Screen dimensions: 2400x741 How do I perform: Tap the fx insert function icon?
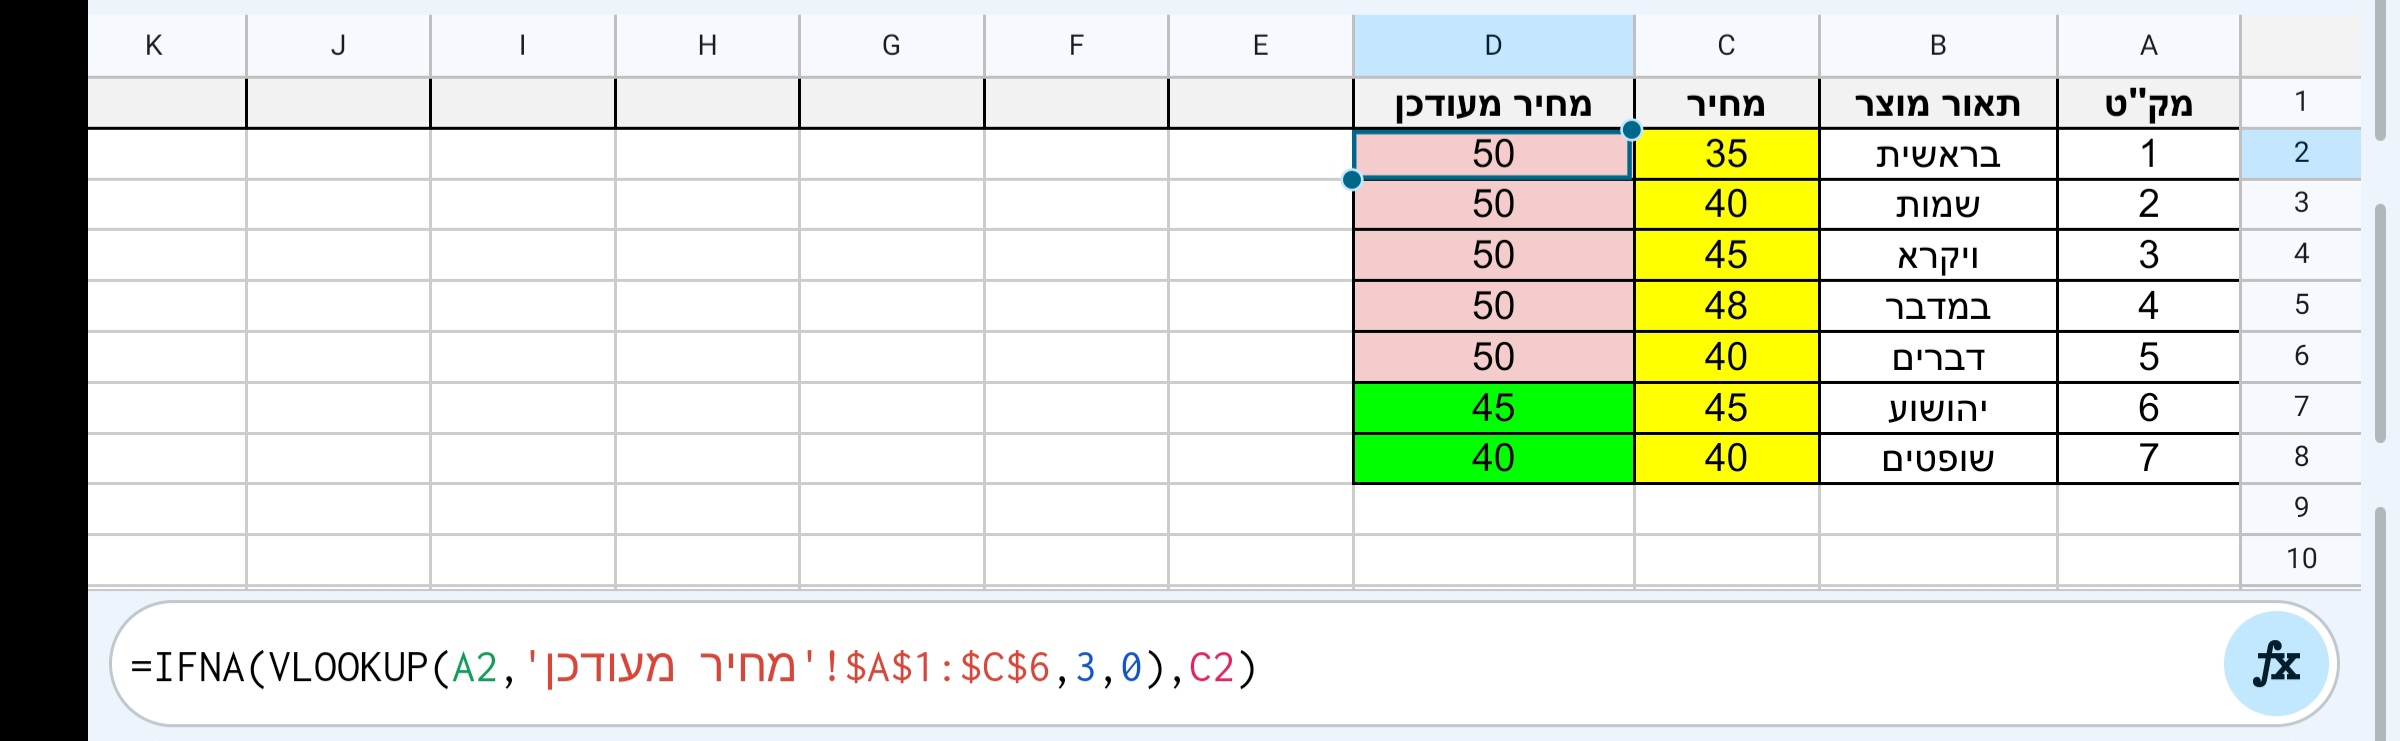[x=2276, y=665]
